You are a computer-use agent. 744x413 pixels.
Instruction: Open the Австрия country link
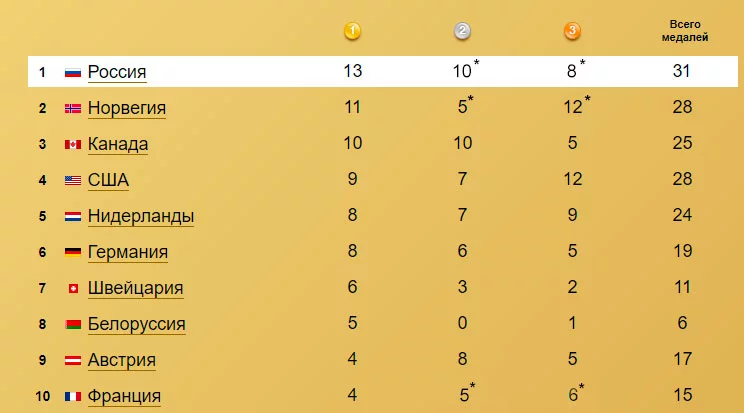(121, 360)
